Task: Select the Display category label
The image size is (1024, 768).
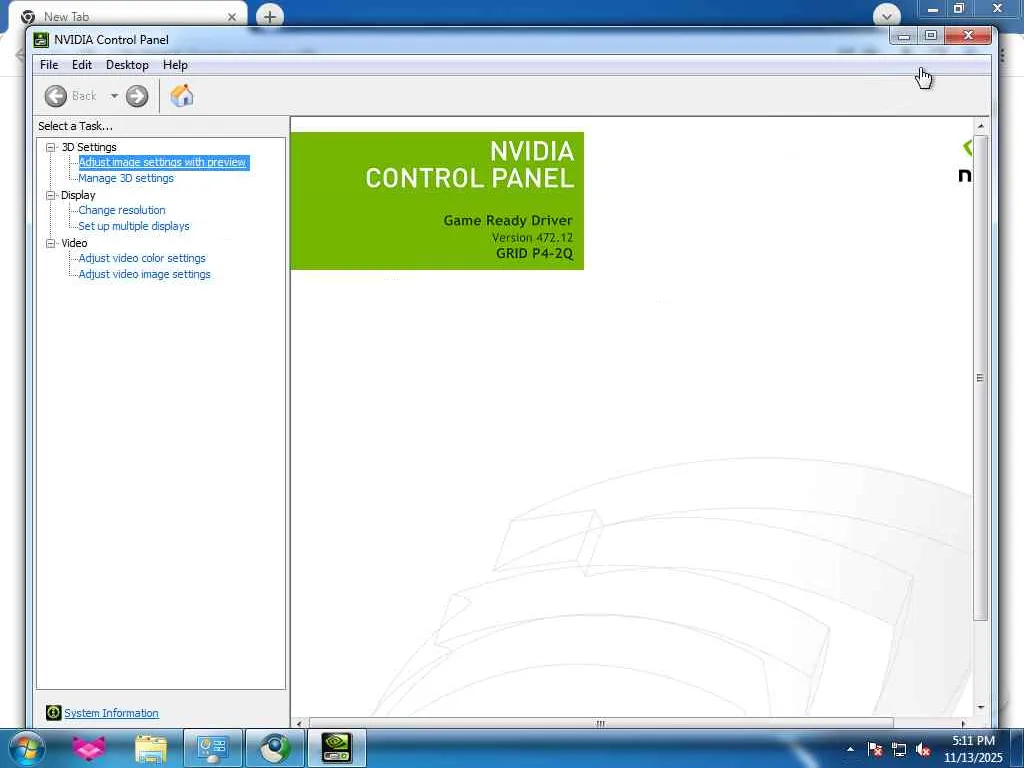Action: coord(78,195)
